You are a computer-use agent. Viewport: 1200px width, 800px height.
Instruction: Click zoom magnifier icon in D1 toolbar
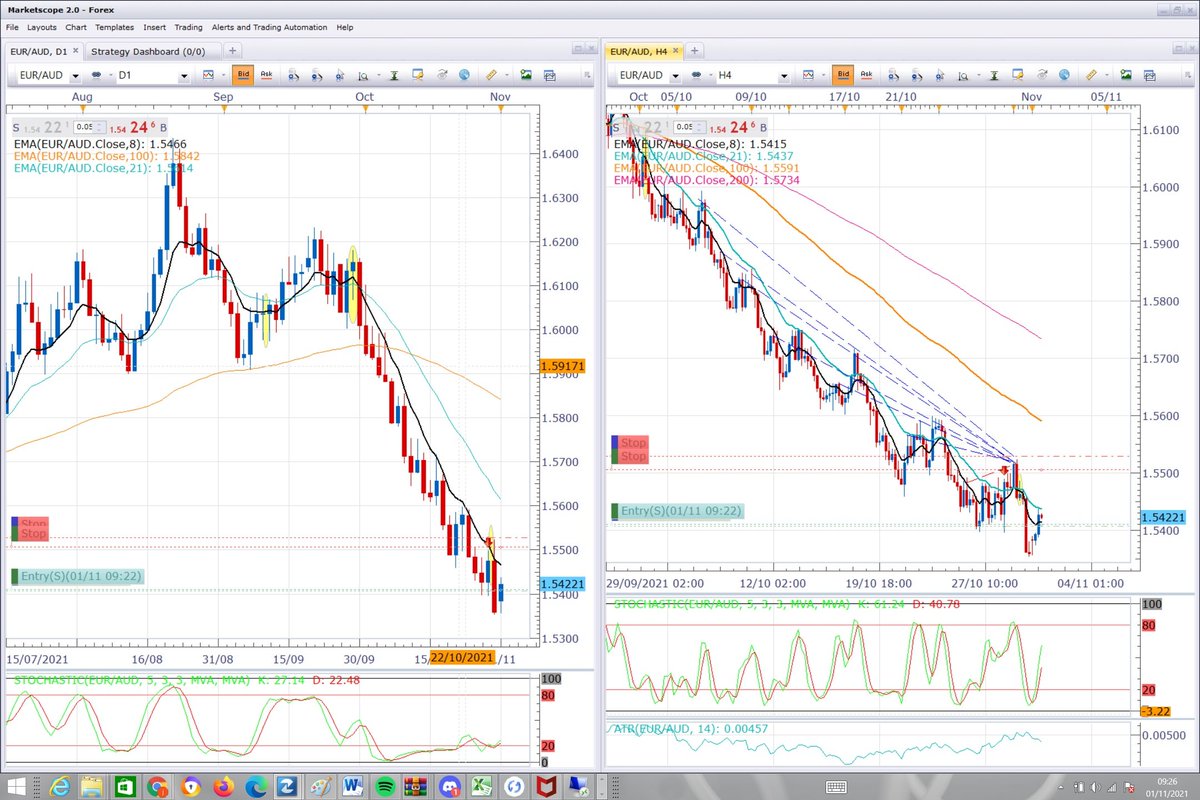(364, 76)
